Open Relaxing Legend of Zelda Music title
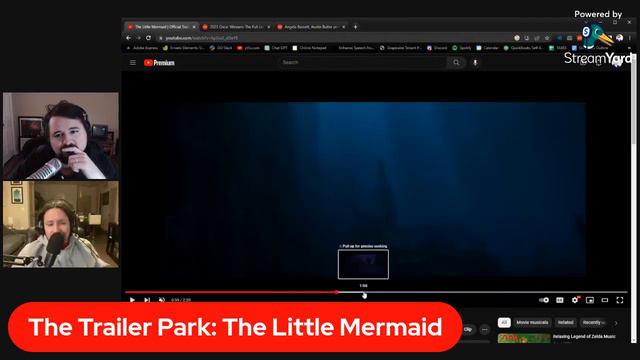640x360 pixels. 584,337
